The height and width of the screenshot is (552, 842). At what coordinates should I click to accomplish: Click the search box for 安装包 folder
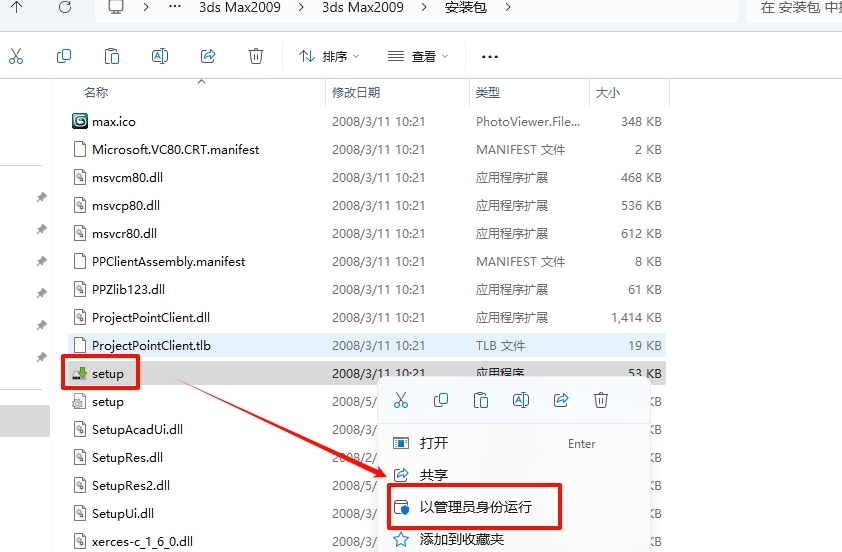pyautogui.click(x=795, y=8)
